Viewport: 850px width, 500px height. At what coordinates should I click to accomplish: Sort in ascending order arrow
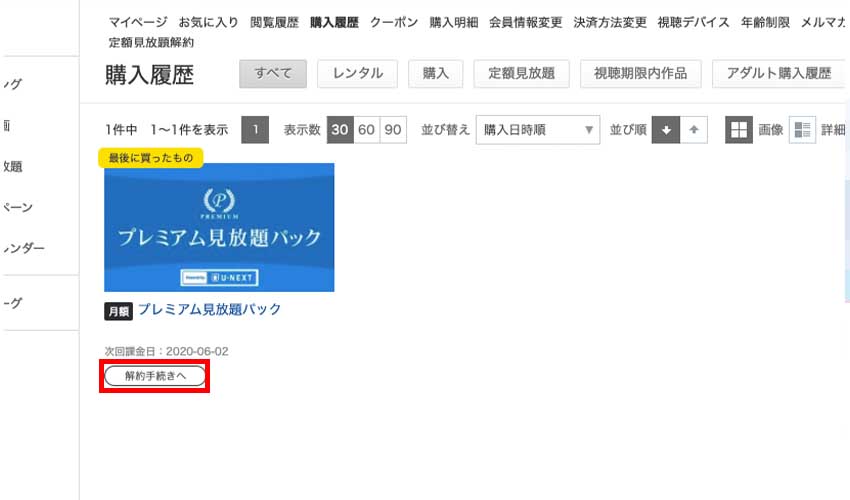(x=694, y=130)
